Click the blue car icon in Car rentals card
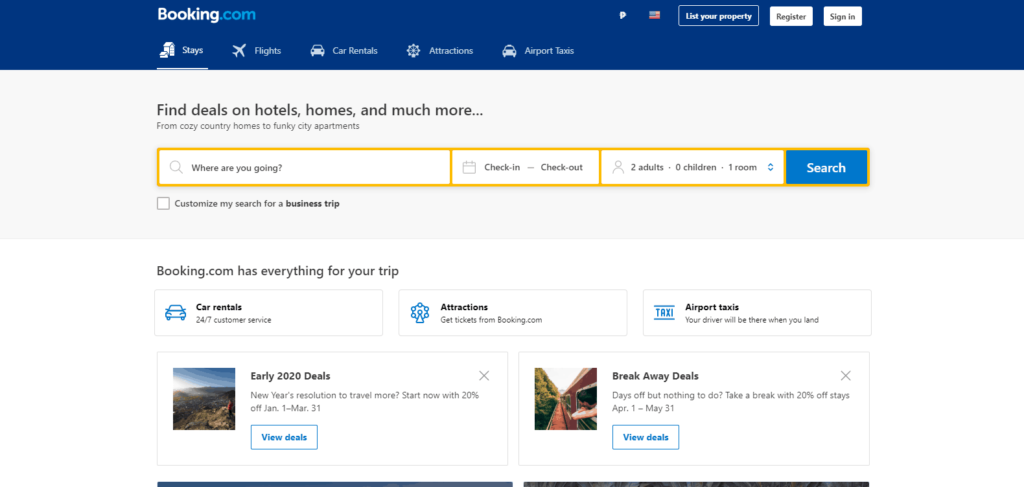Screen dimensions: 1024x487 (x=175, y=312)
